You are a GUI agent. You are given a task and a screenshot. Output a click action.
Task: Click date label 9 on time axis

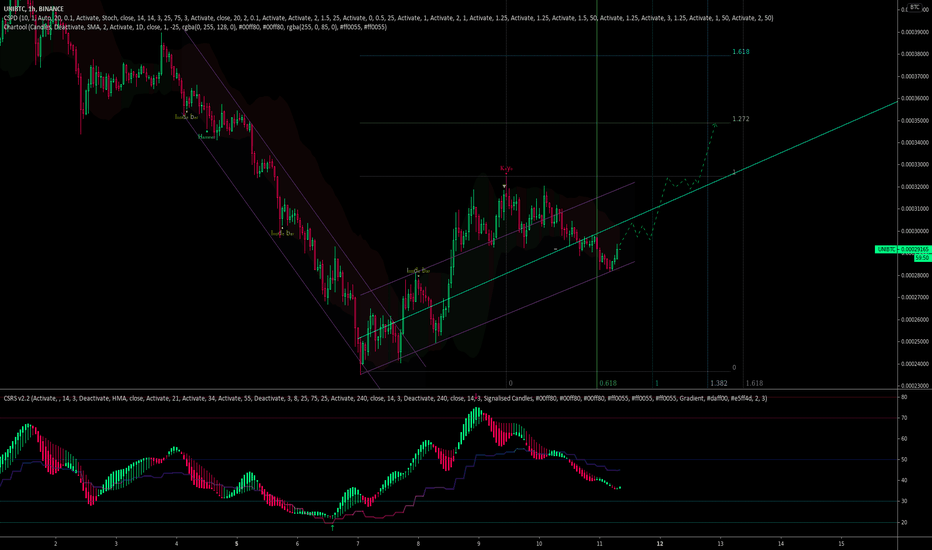pyautogui.click(x=478, y=543)
